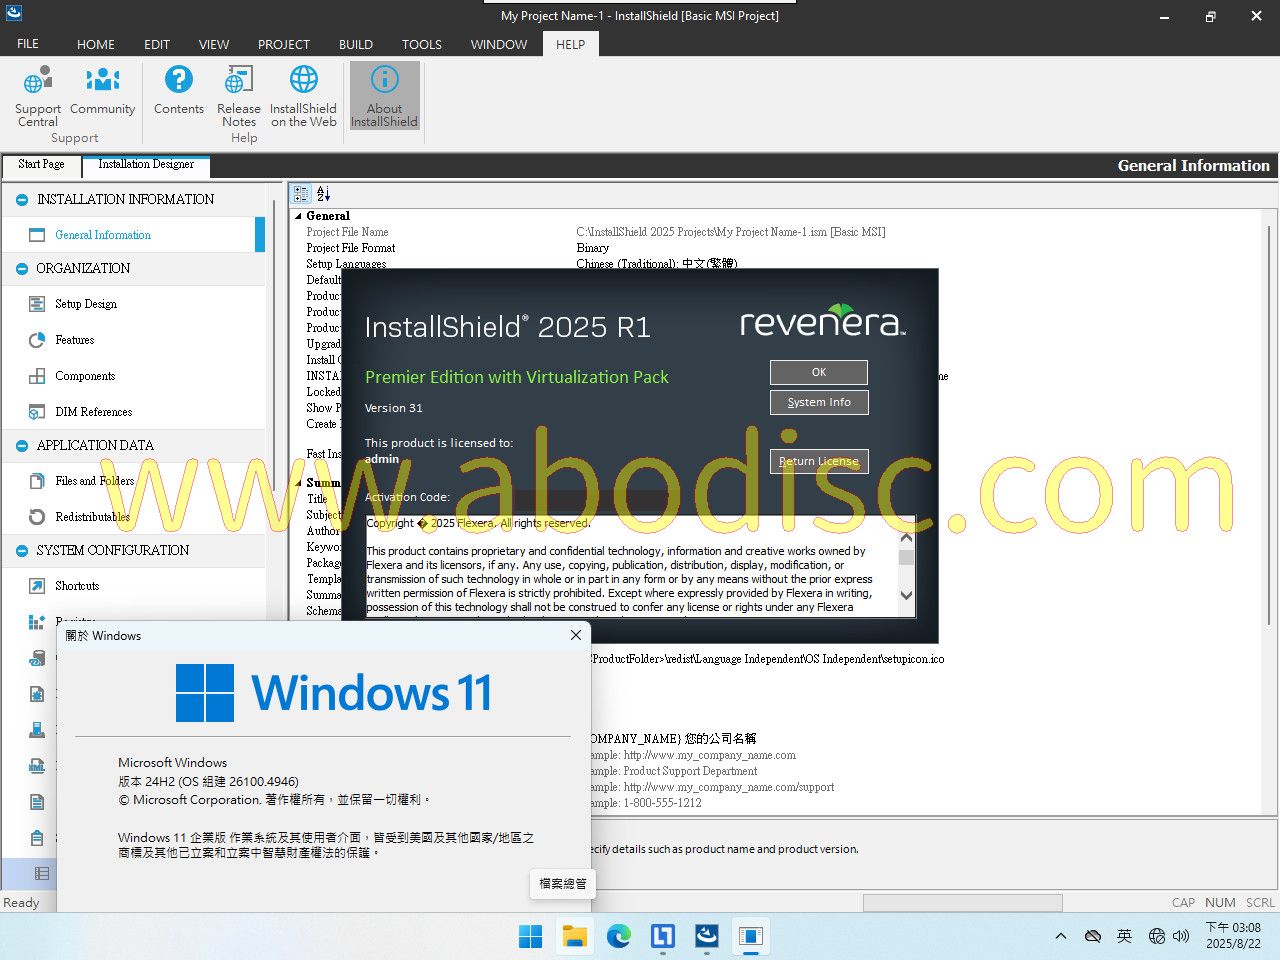Switch property grid to categorized view
Viewport: 1280px width, 960px height.
coord(302,194)
